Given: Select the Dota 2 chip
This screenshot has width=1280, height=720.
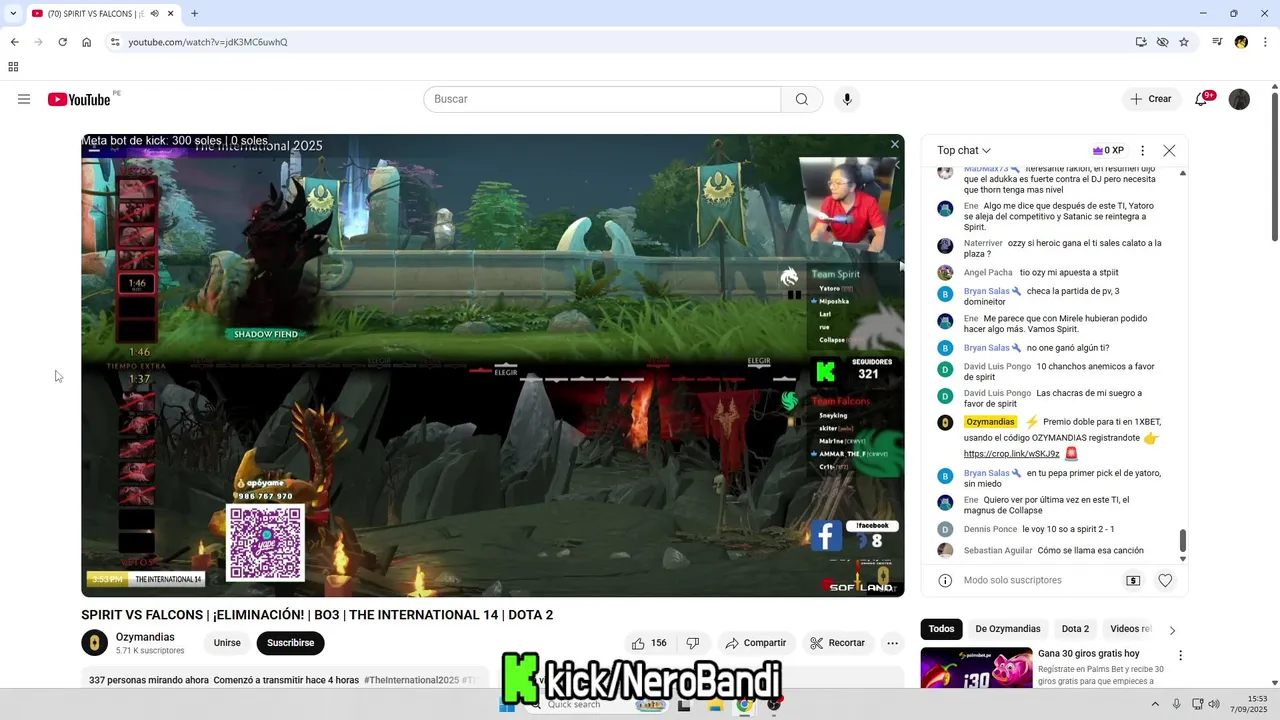Looking at the screenshot, I should tap(1075, 629).
